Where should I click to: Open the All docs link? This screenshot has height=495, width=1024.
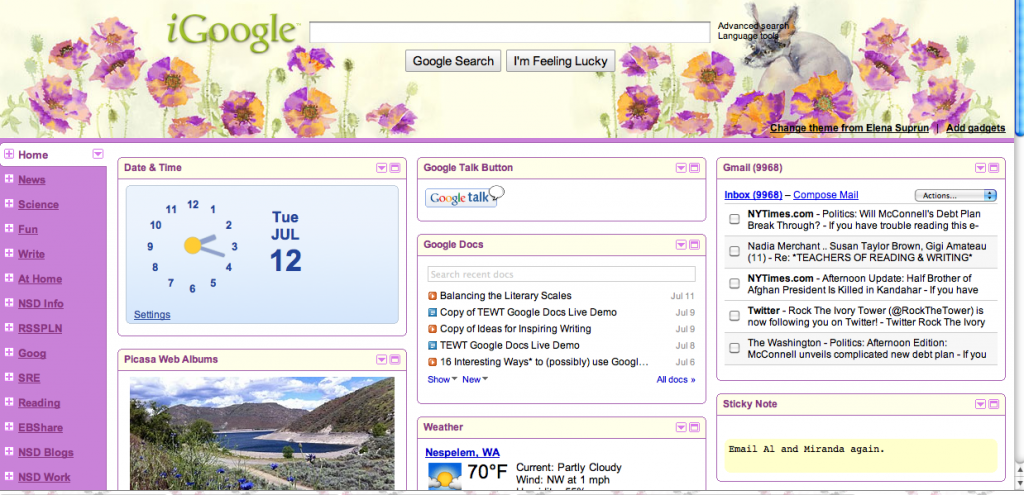(x=676, y=379)
